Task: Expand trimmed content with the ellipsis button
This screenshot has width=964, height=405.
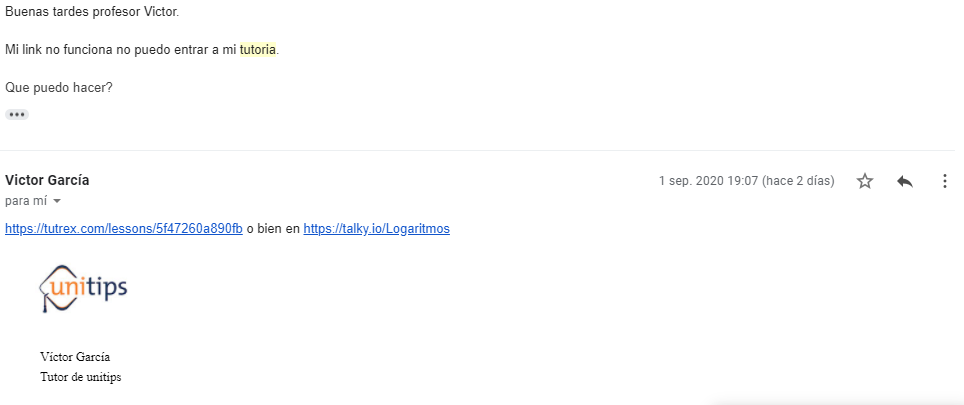Action: click(x=17, y=114)
